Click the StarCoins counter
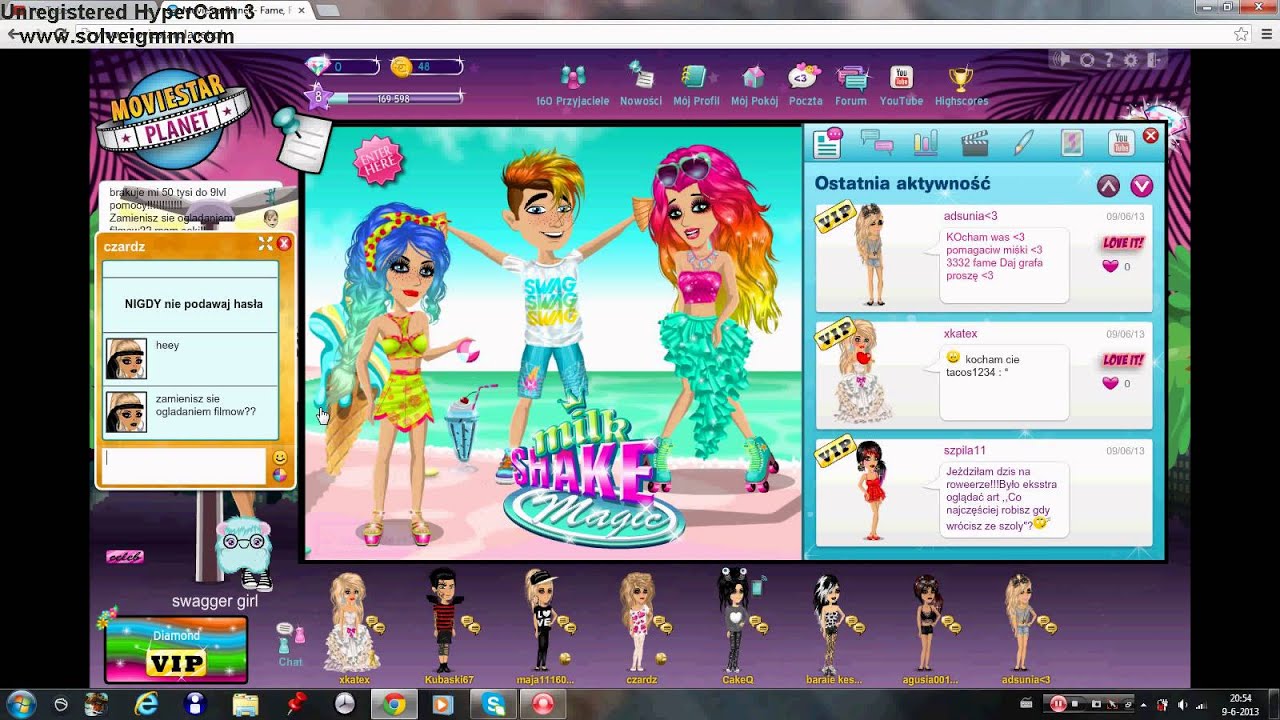The height and width of the screenshot is (720, 1280). 427,67
